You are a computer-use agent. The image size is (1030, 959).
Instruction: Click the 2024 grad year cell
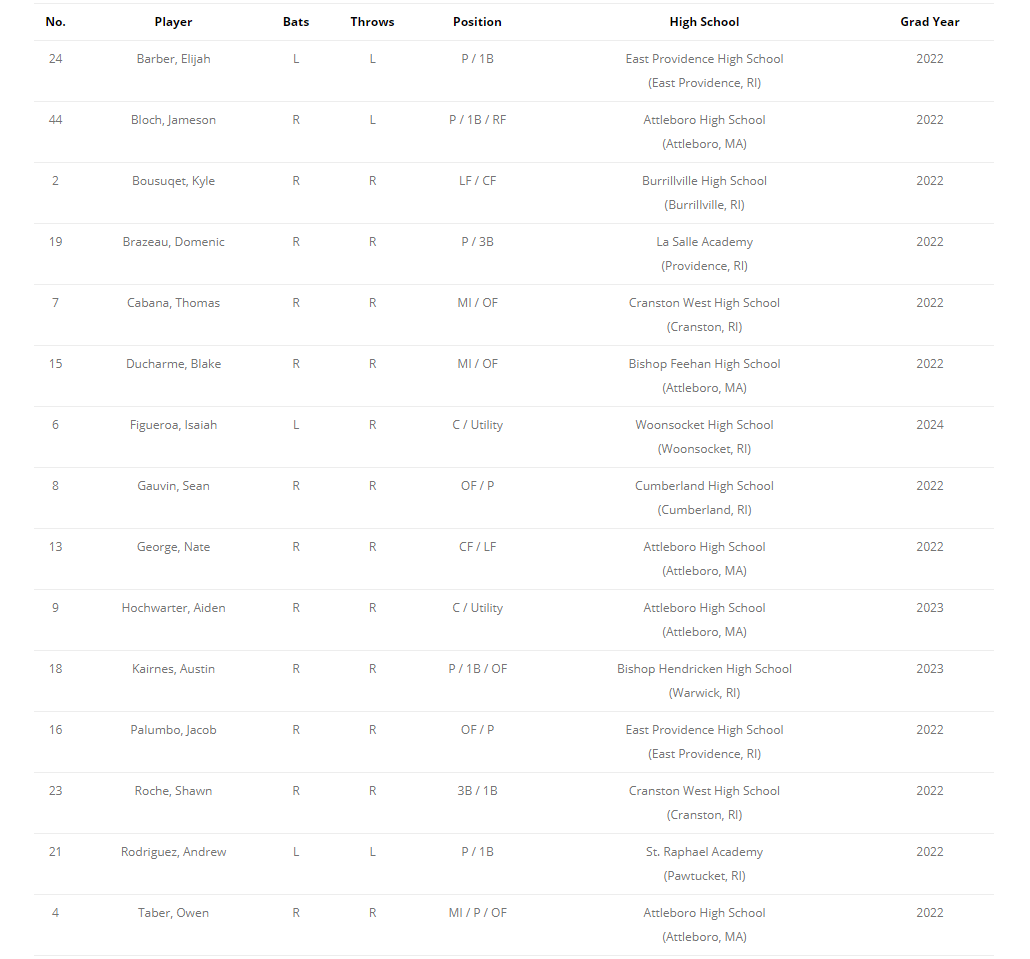point(929,425)
